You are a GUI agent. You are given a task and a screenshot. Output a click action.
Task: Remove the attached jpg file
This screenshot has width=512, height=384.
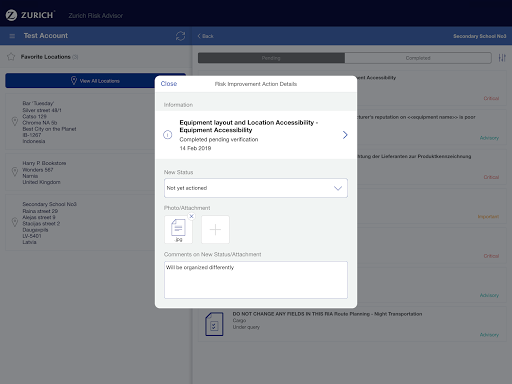pyautogui.click(x=191, y=216)
